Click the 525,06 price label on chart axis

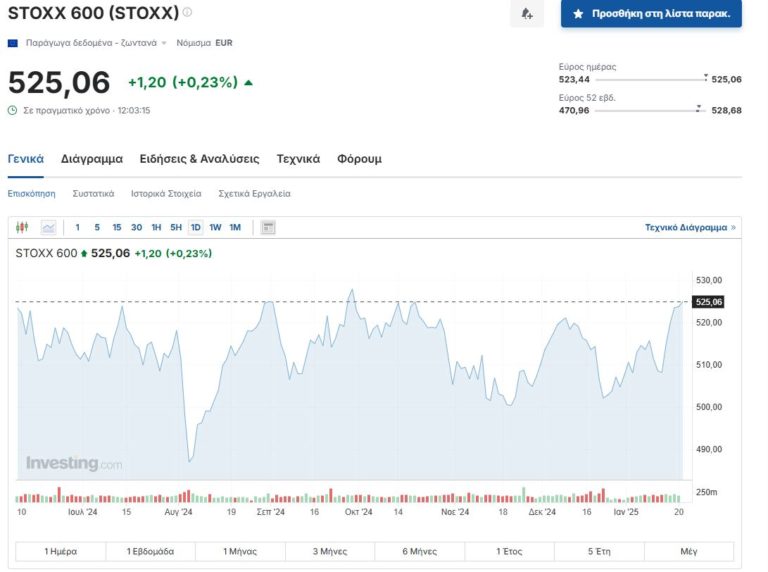pyautogui.click(x=708, y=302)
